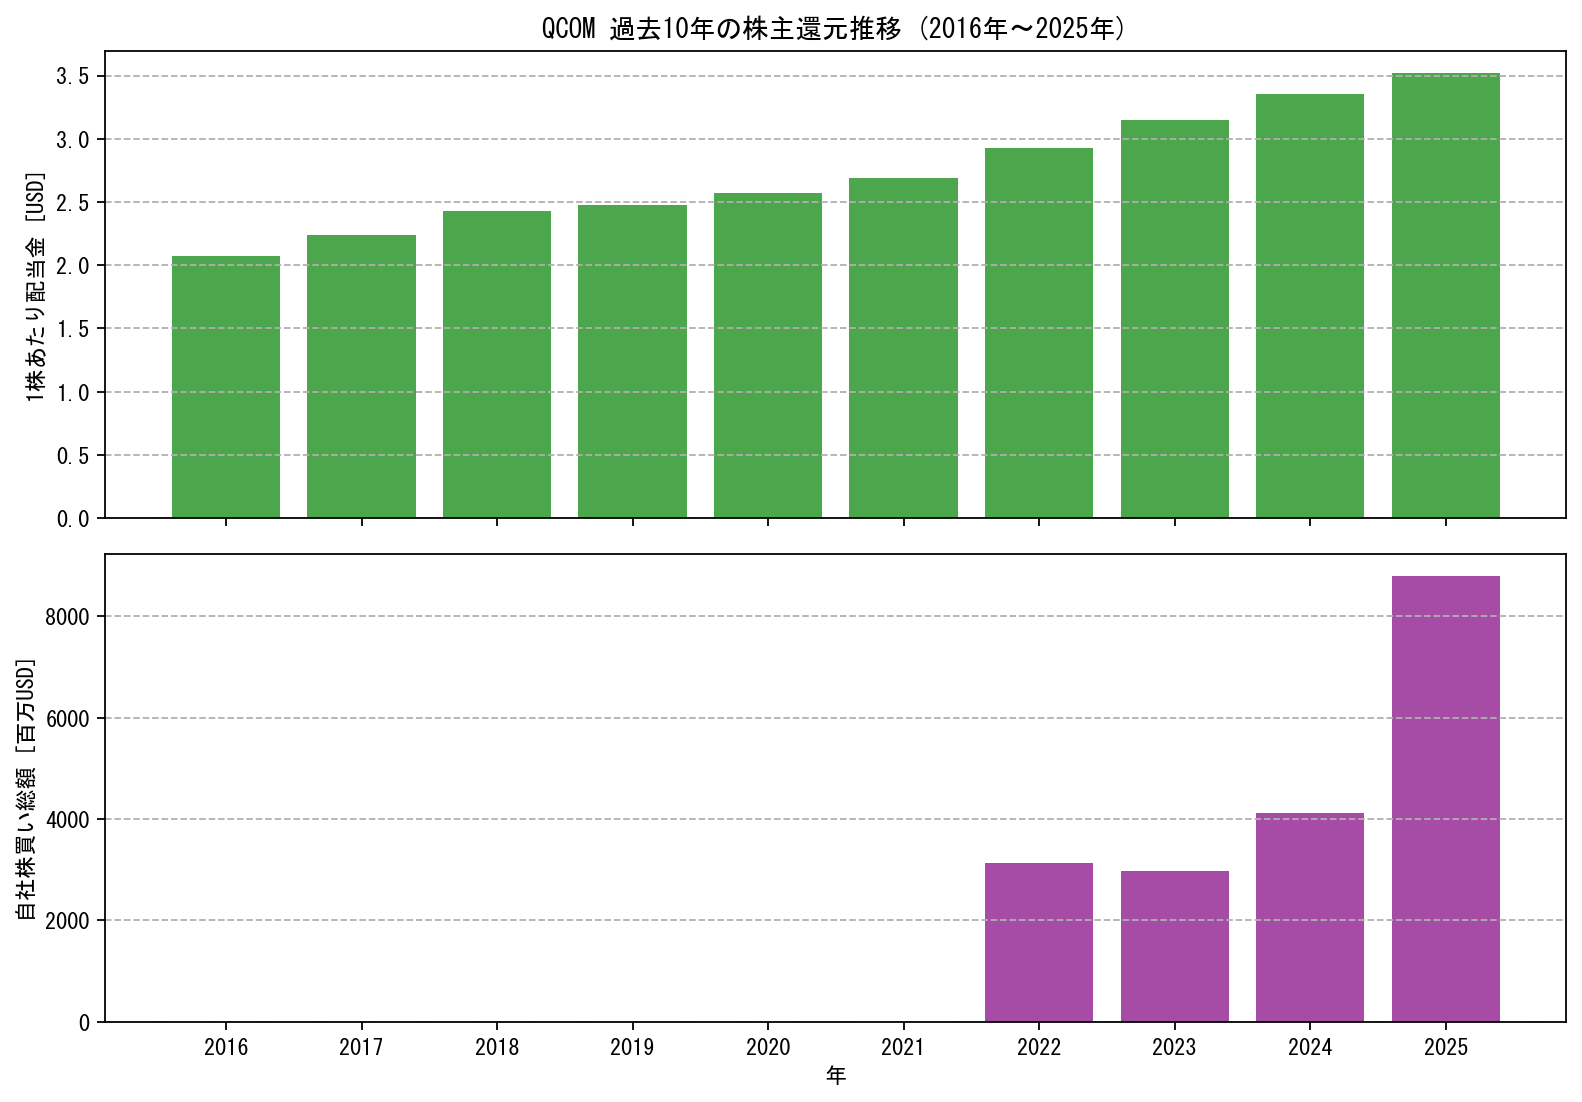Screen dimensions: 1582x1102
Task: Click the y-axis title 1株あたり配当金 [USD]
Action: coord(36,285)
